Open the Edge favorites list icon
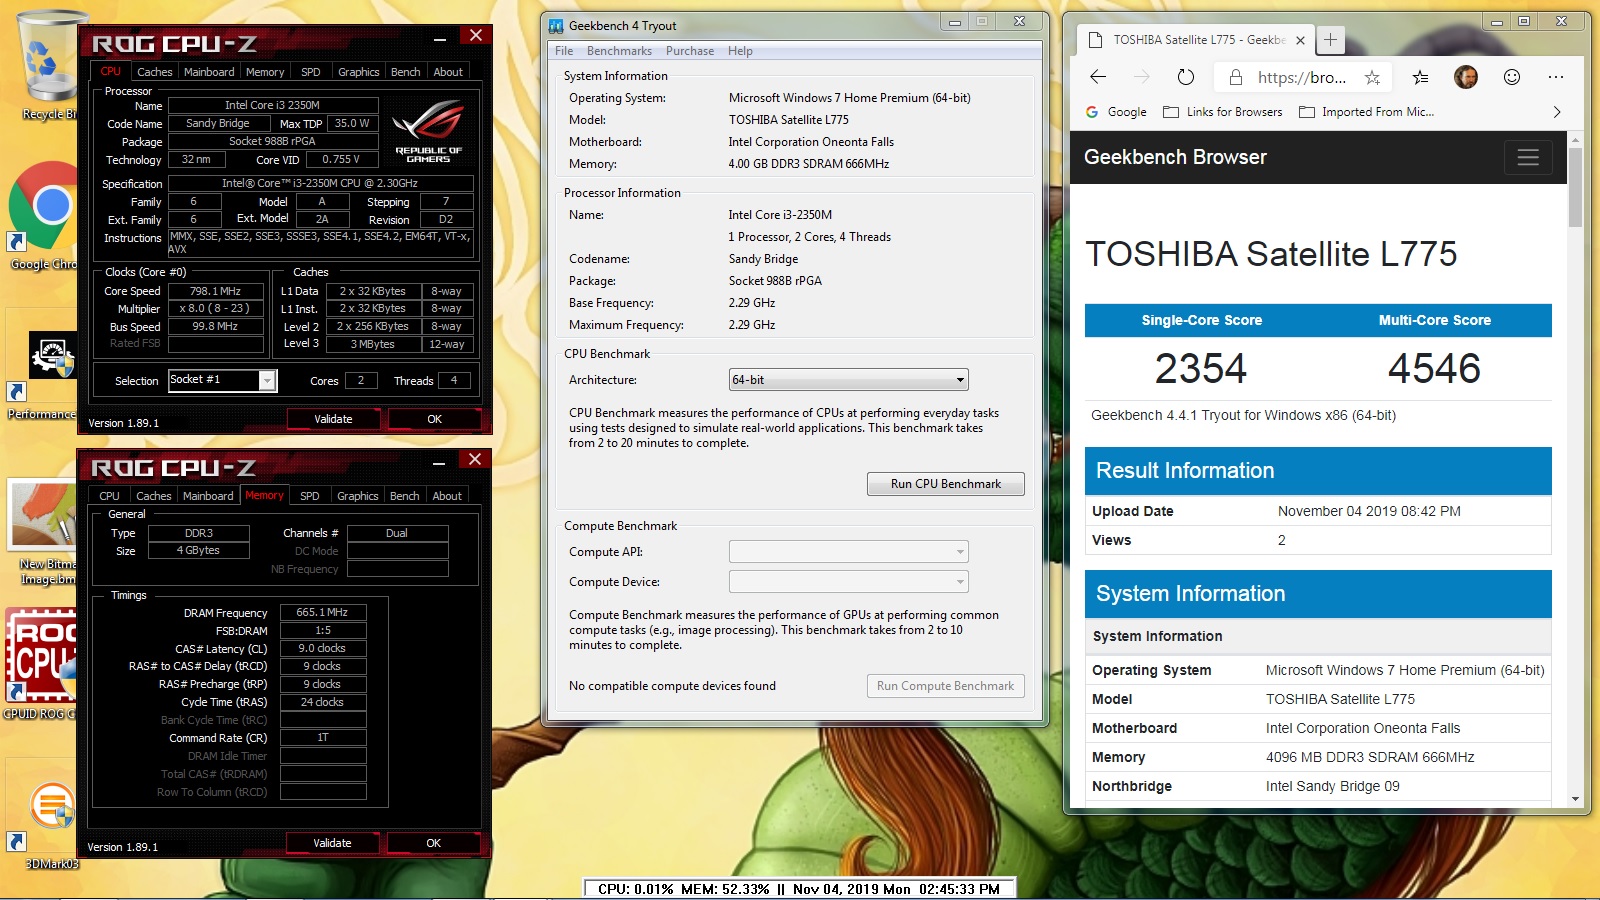 pos(1420,77)
